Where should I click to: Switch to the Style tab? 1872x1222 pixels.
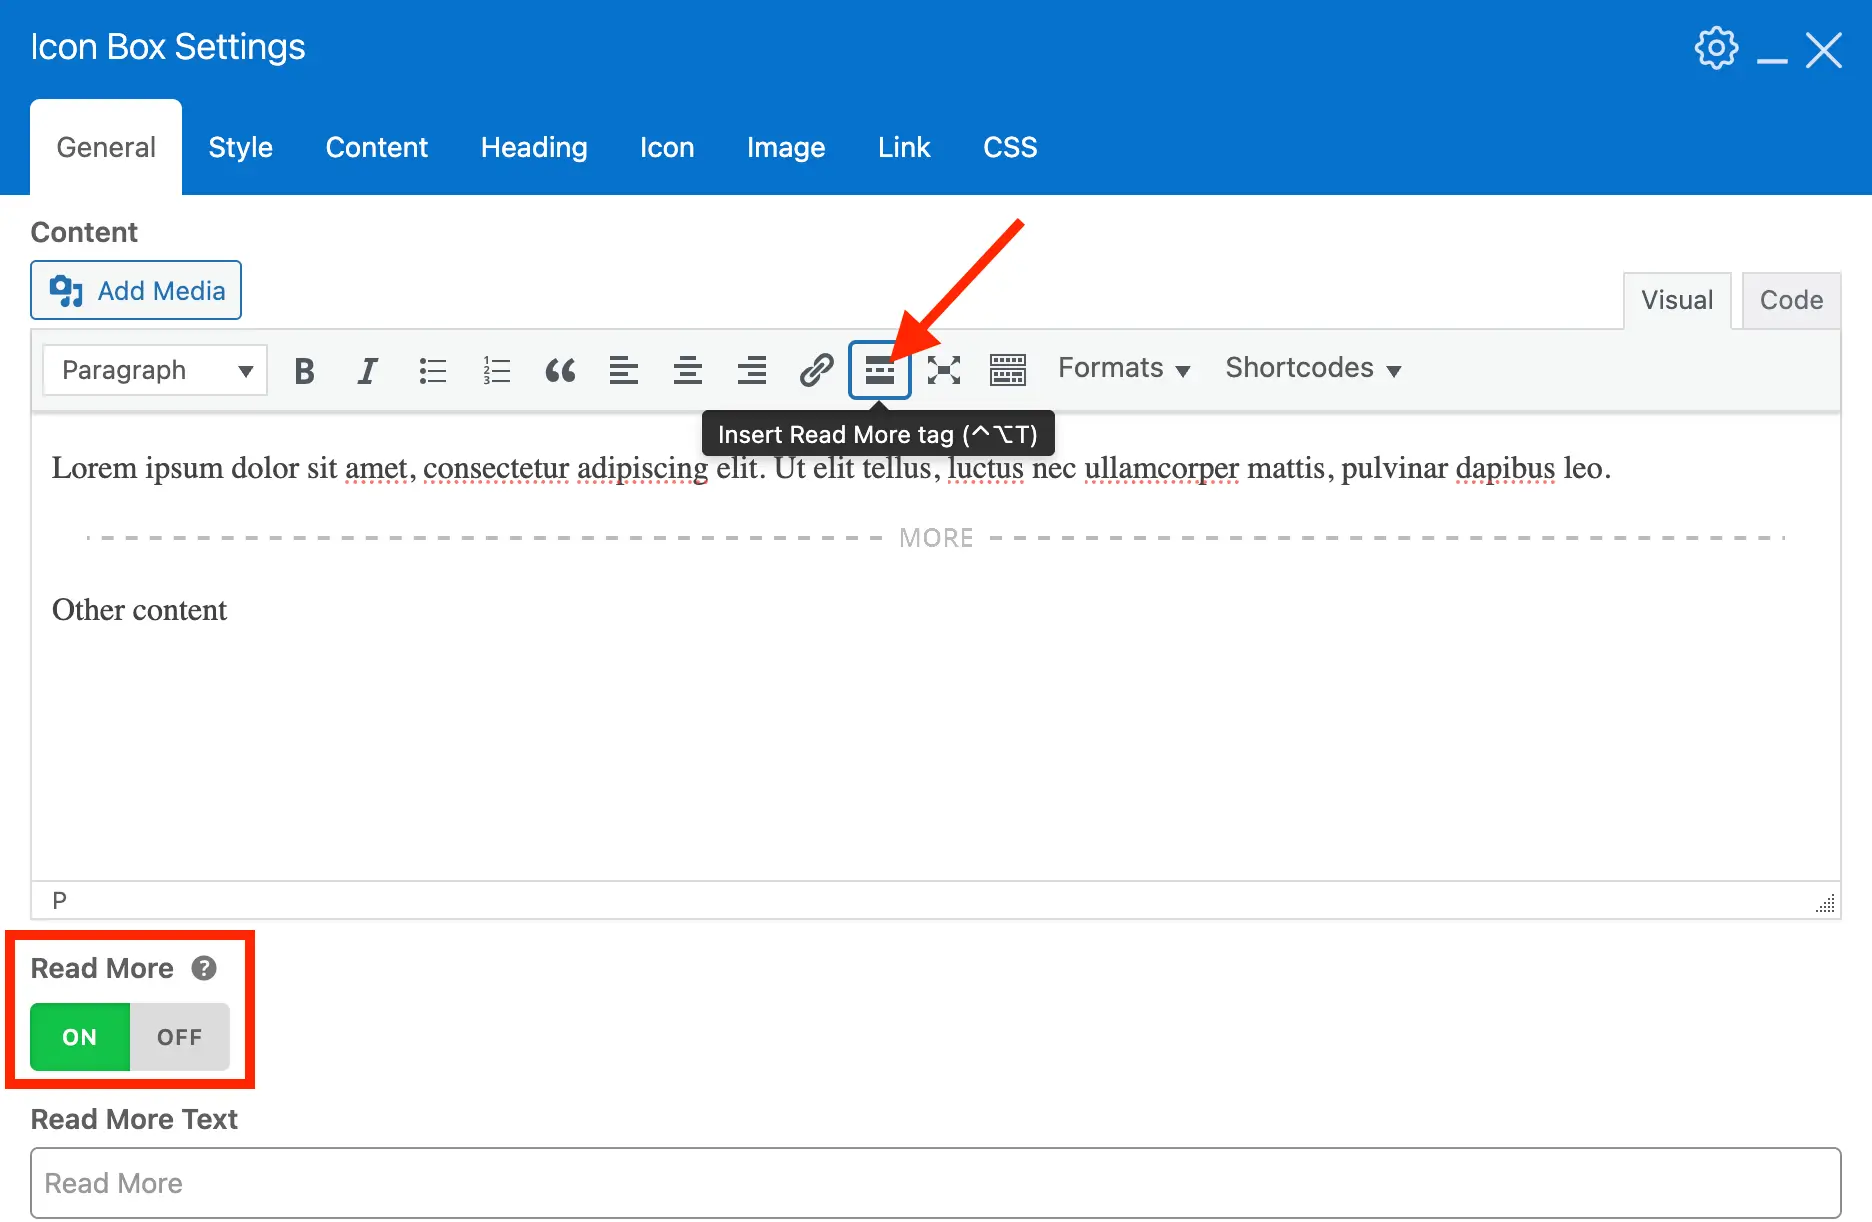(x=240, y=148)
